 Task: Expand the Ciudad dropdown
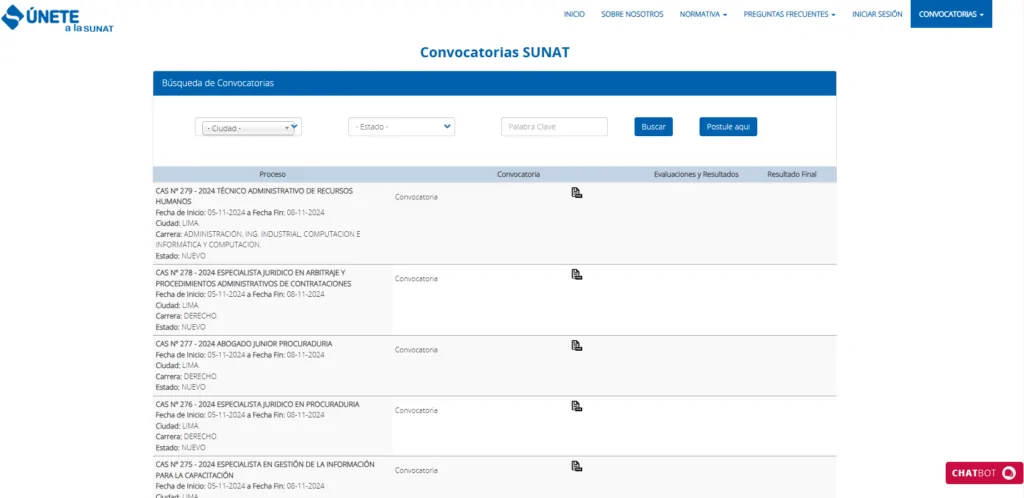click(249, 128)
